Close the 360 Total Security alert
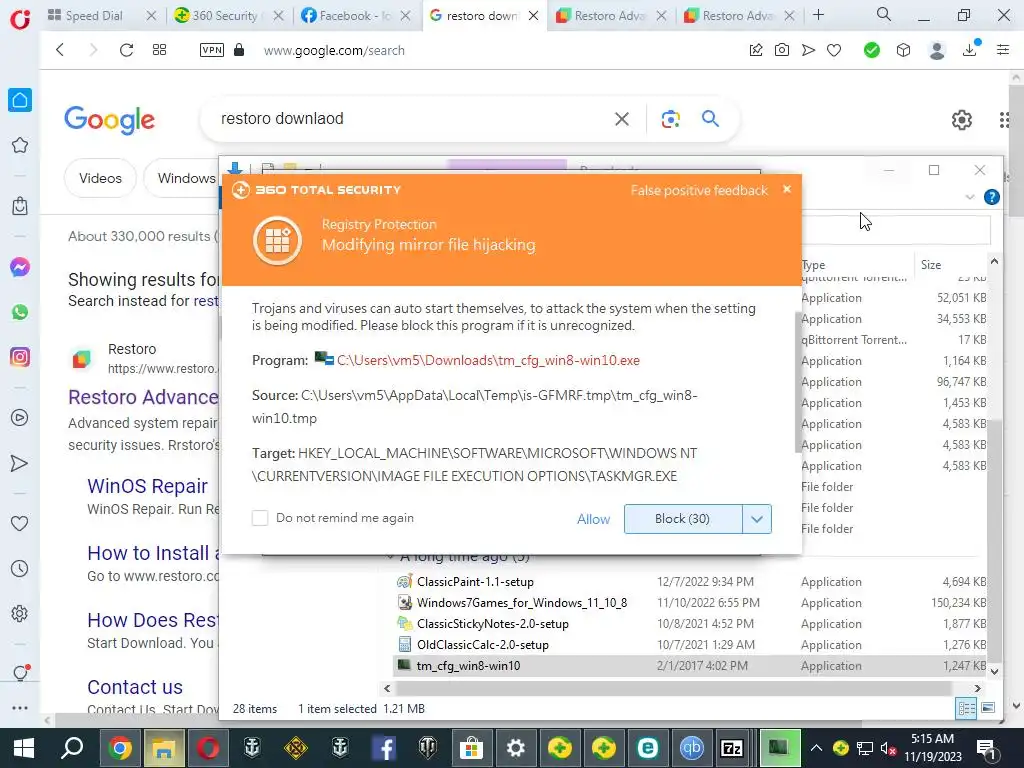Image resolution: width=1024 pixels, height=768 pixels. pos(787,189)
